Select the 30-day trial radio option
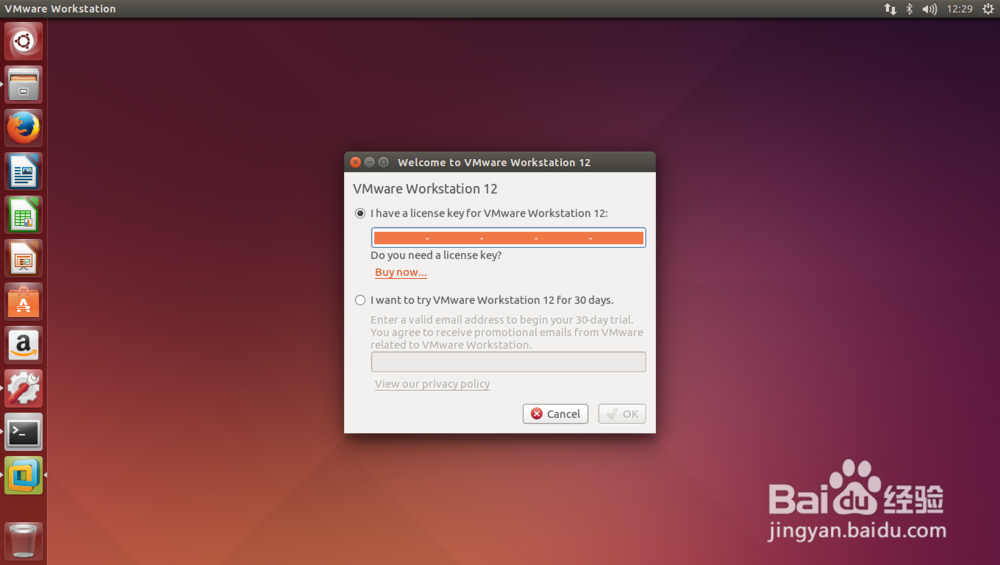 360,300
